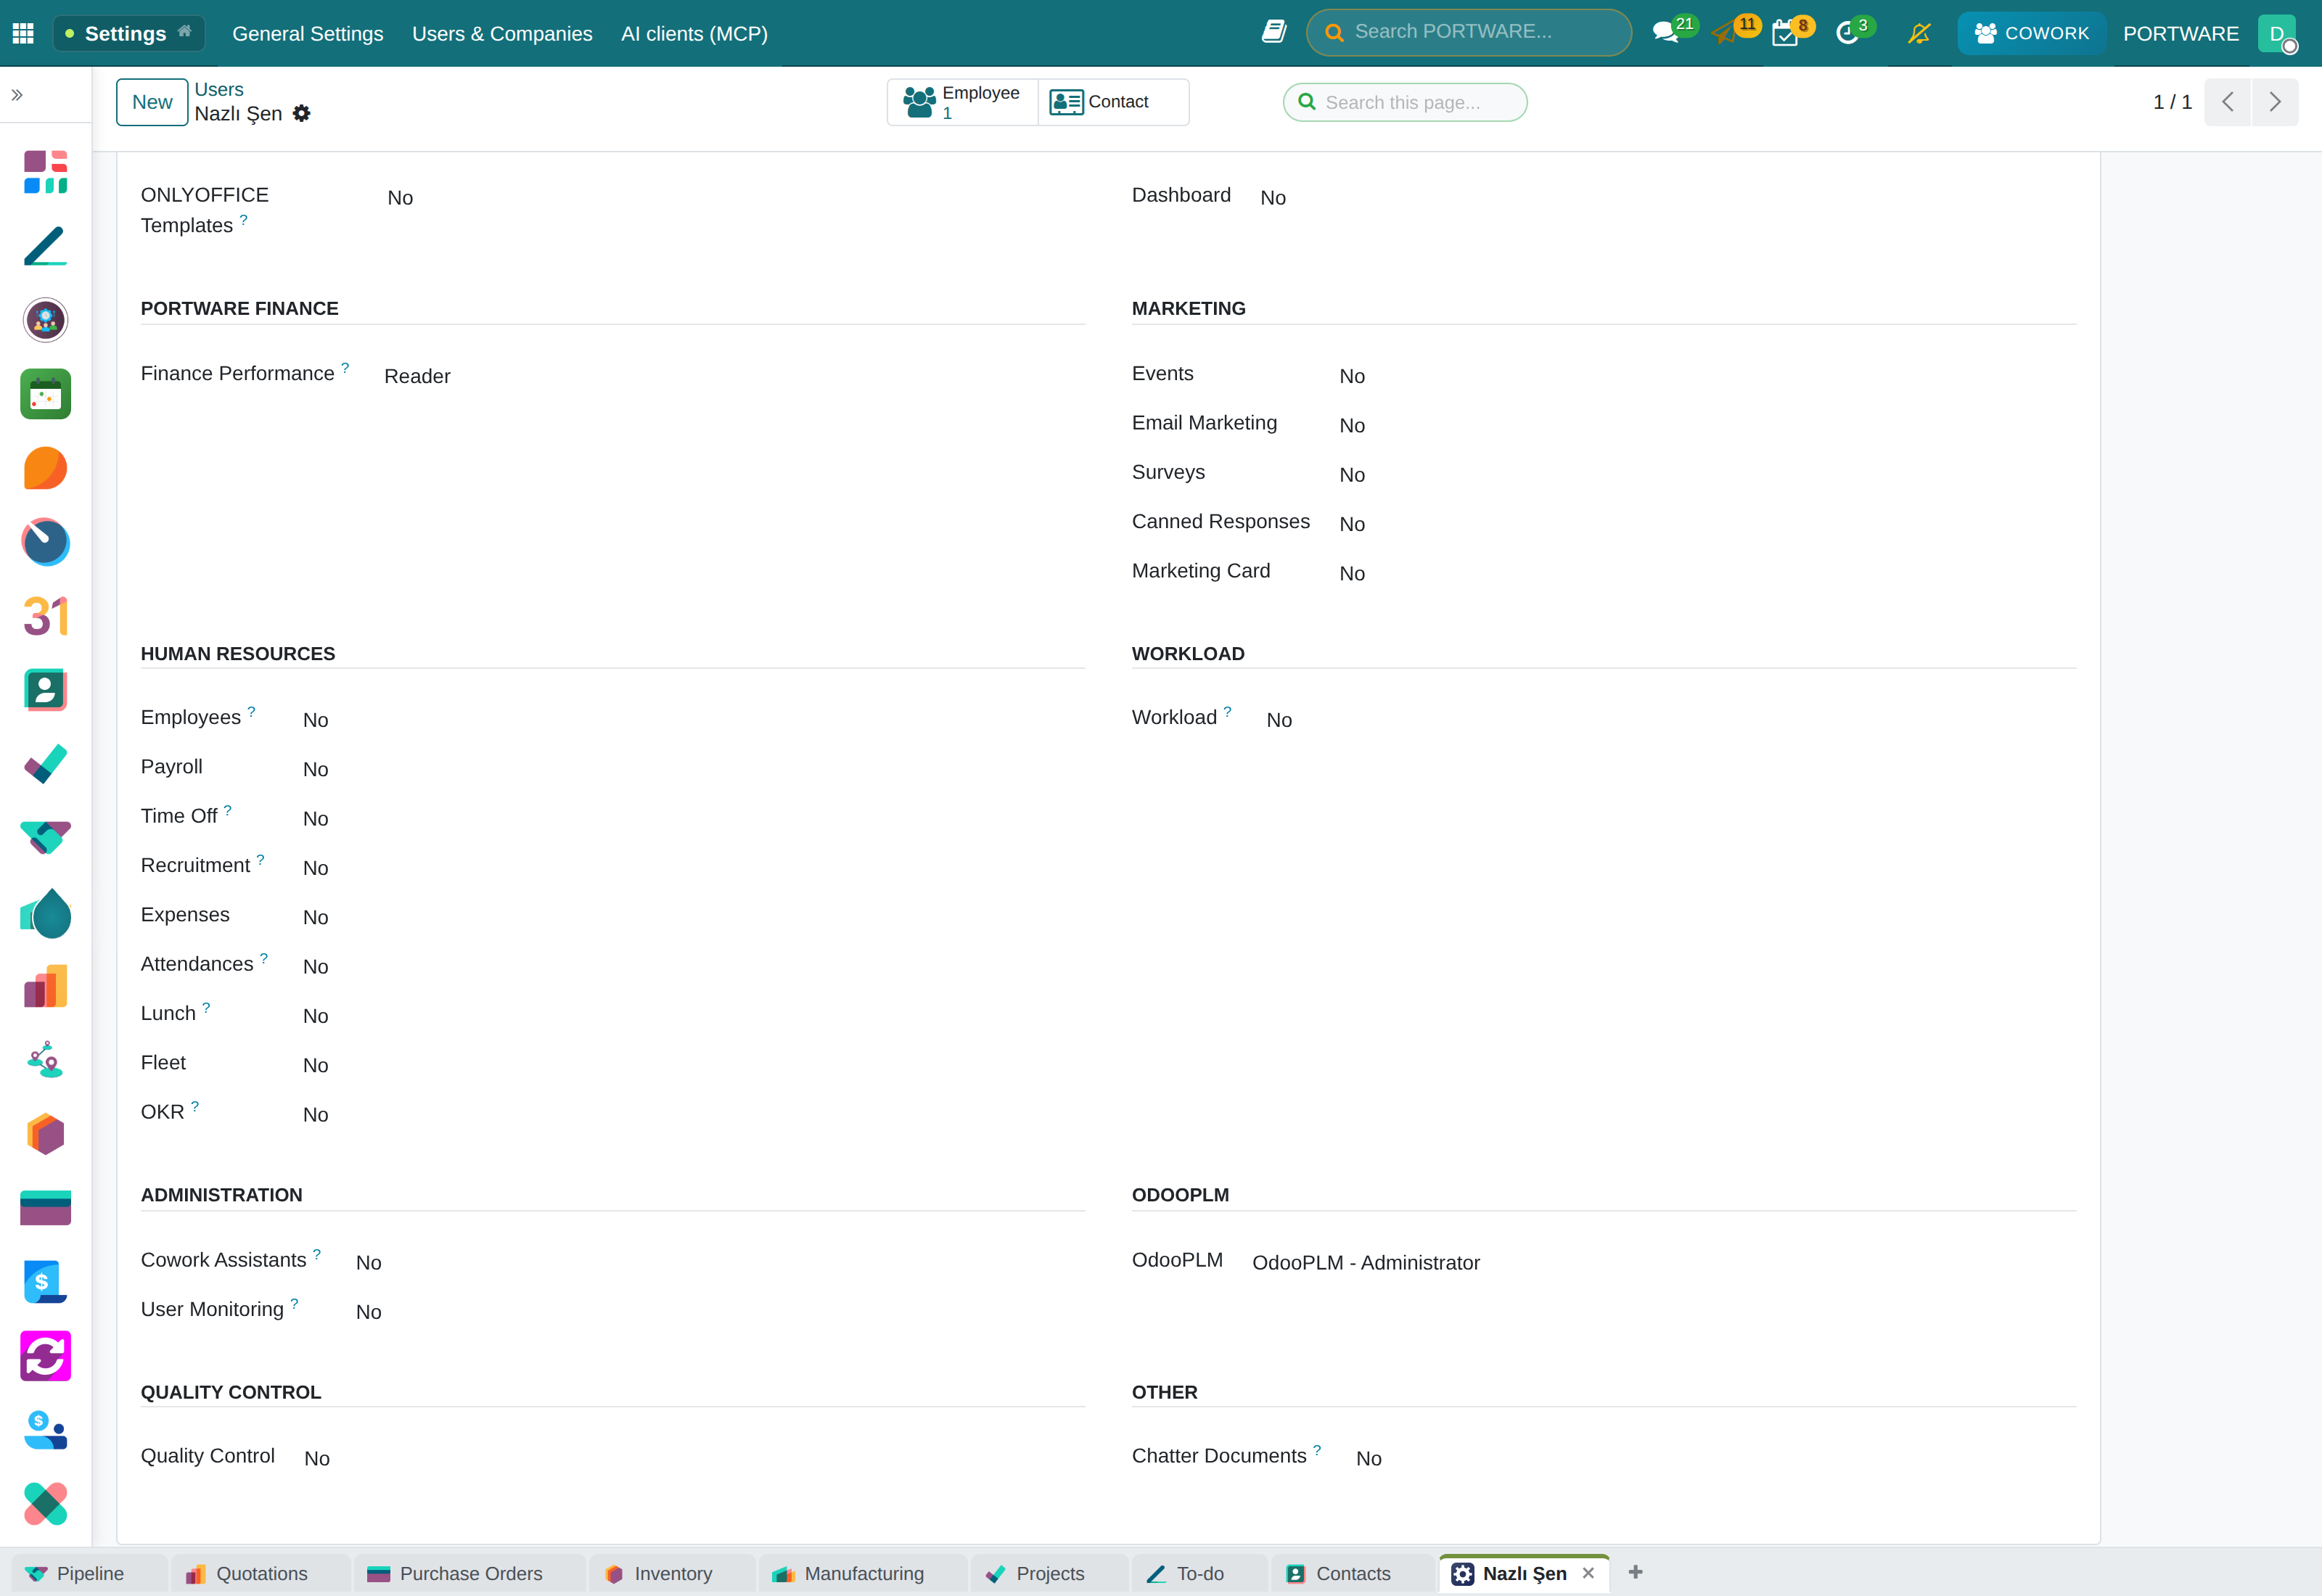The width and height of the screenshot is (2322, 1596).
Task: Click the user avatar D in top bar
Action: (x=2276, y=33)
